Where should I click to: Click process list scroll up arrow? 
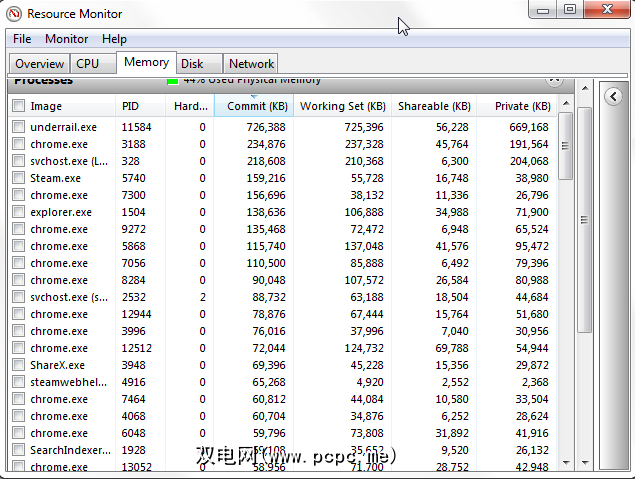pyautogui.click(x=566, y=103)
